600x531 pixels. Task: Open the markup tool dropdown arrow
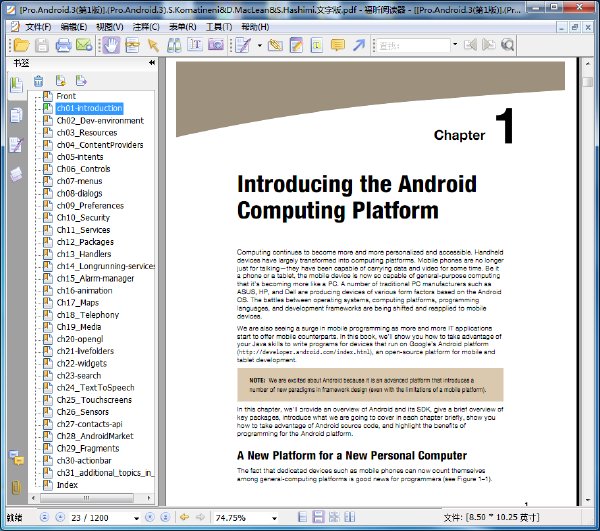pyautogui.click(x=260, y=45)
